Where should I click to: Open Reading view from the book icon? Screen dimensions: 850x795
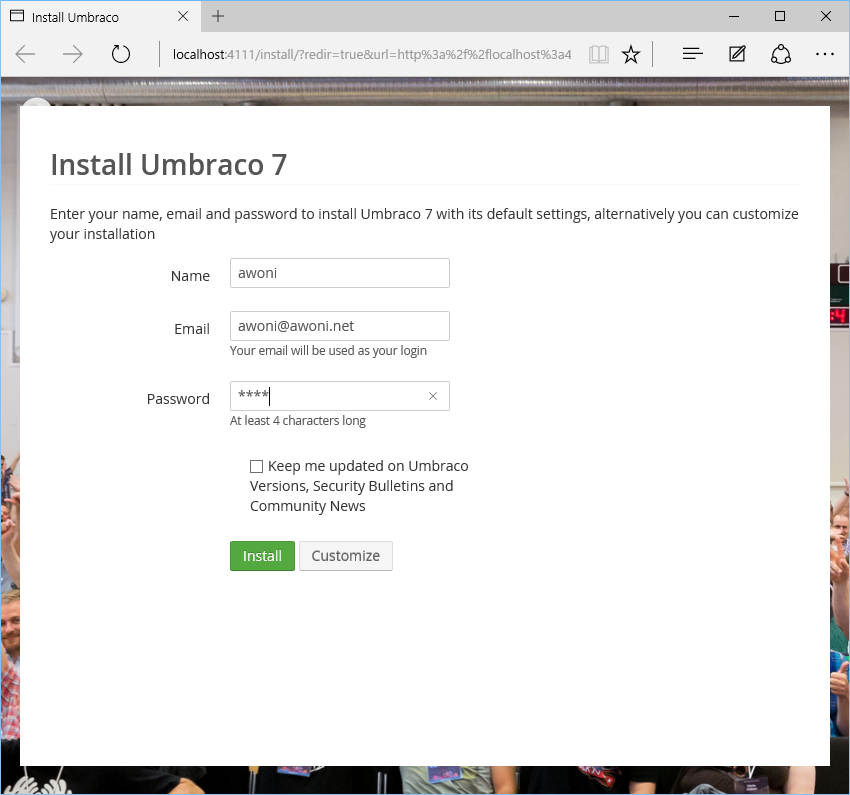(598, 54)
